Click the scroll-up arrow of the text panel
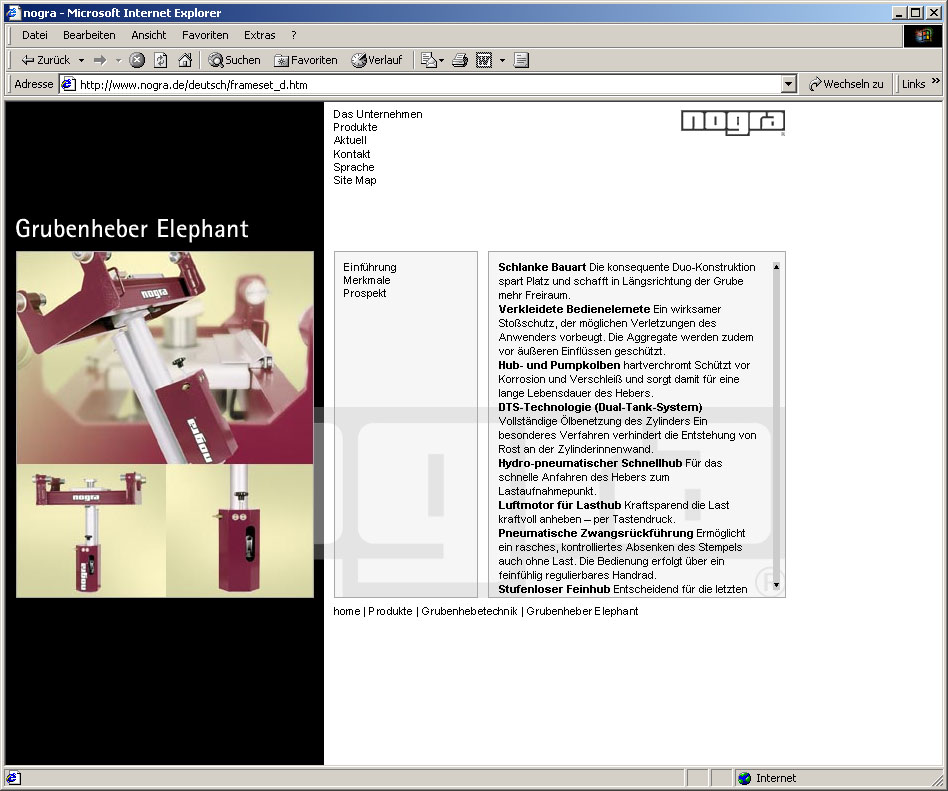Image resolution: width=948 pixels, height=791 pixels. (x=776, y=267)
